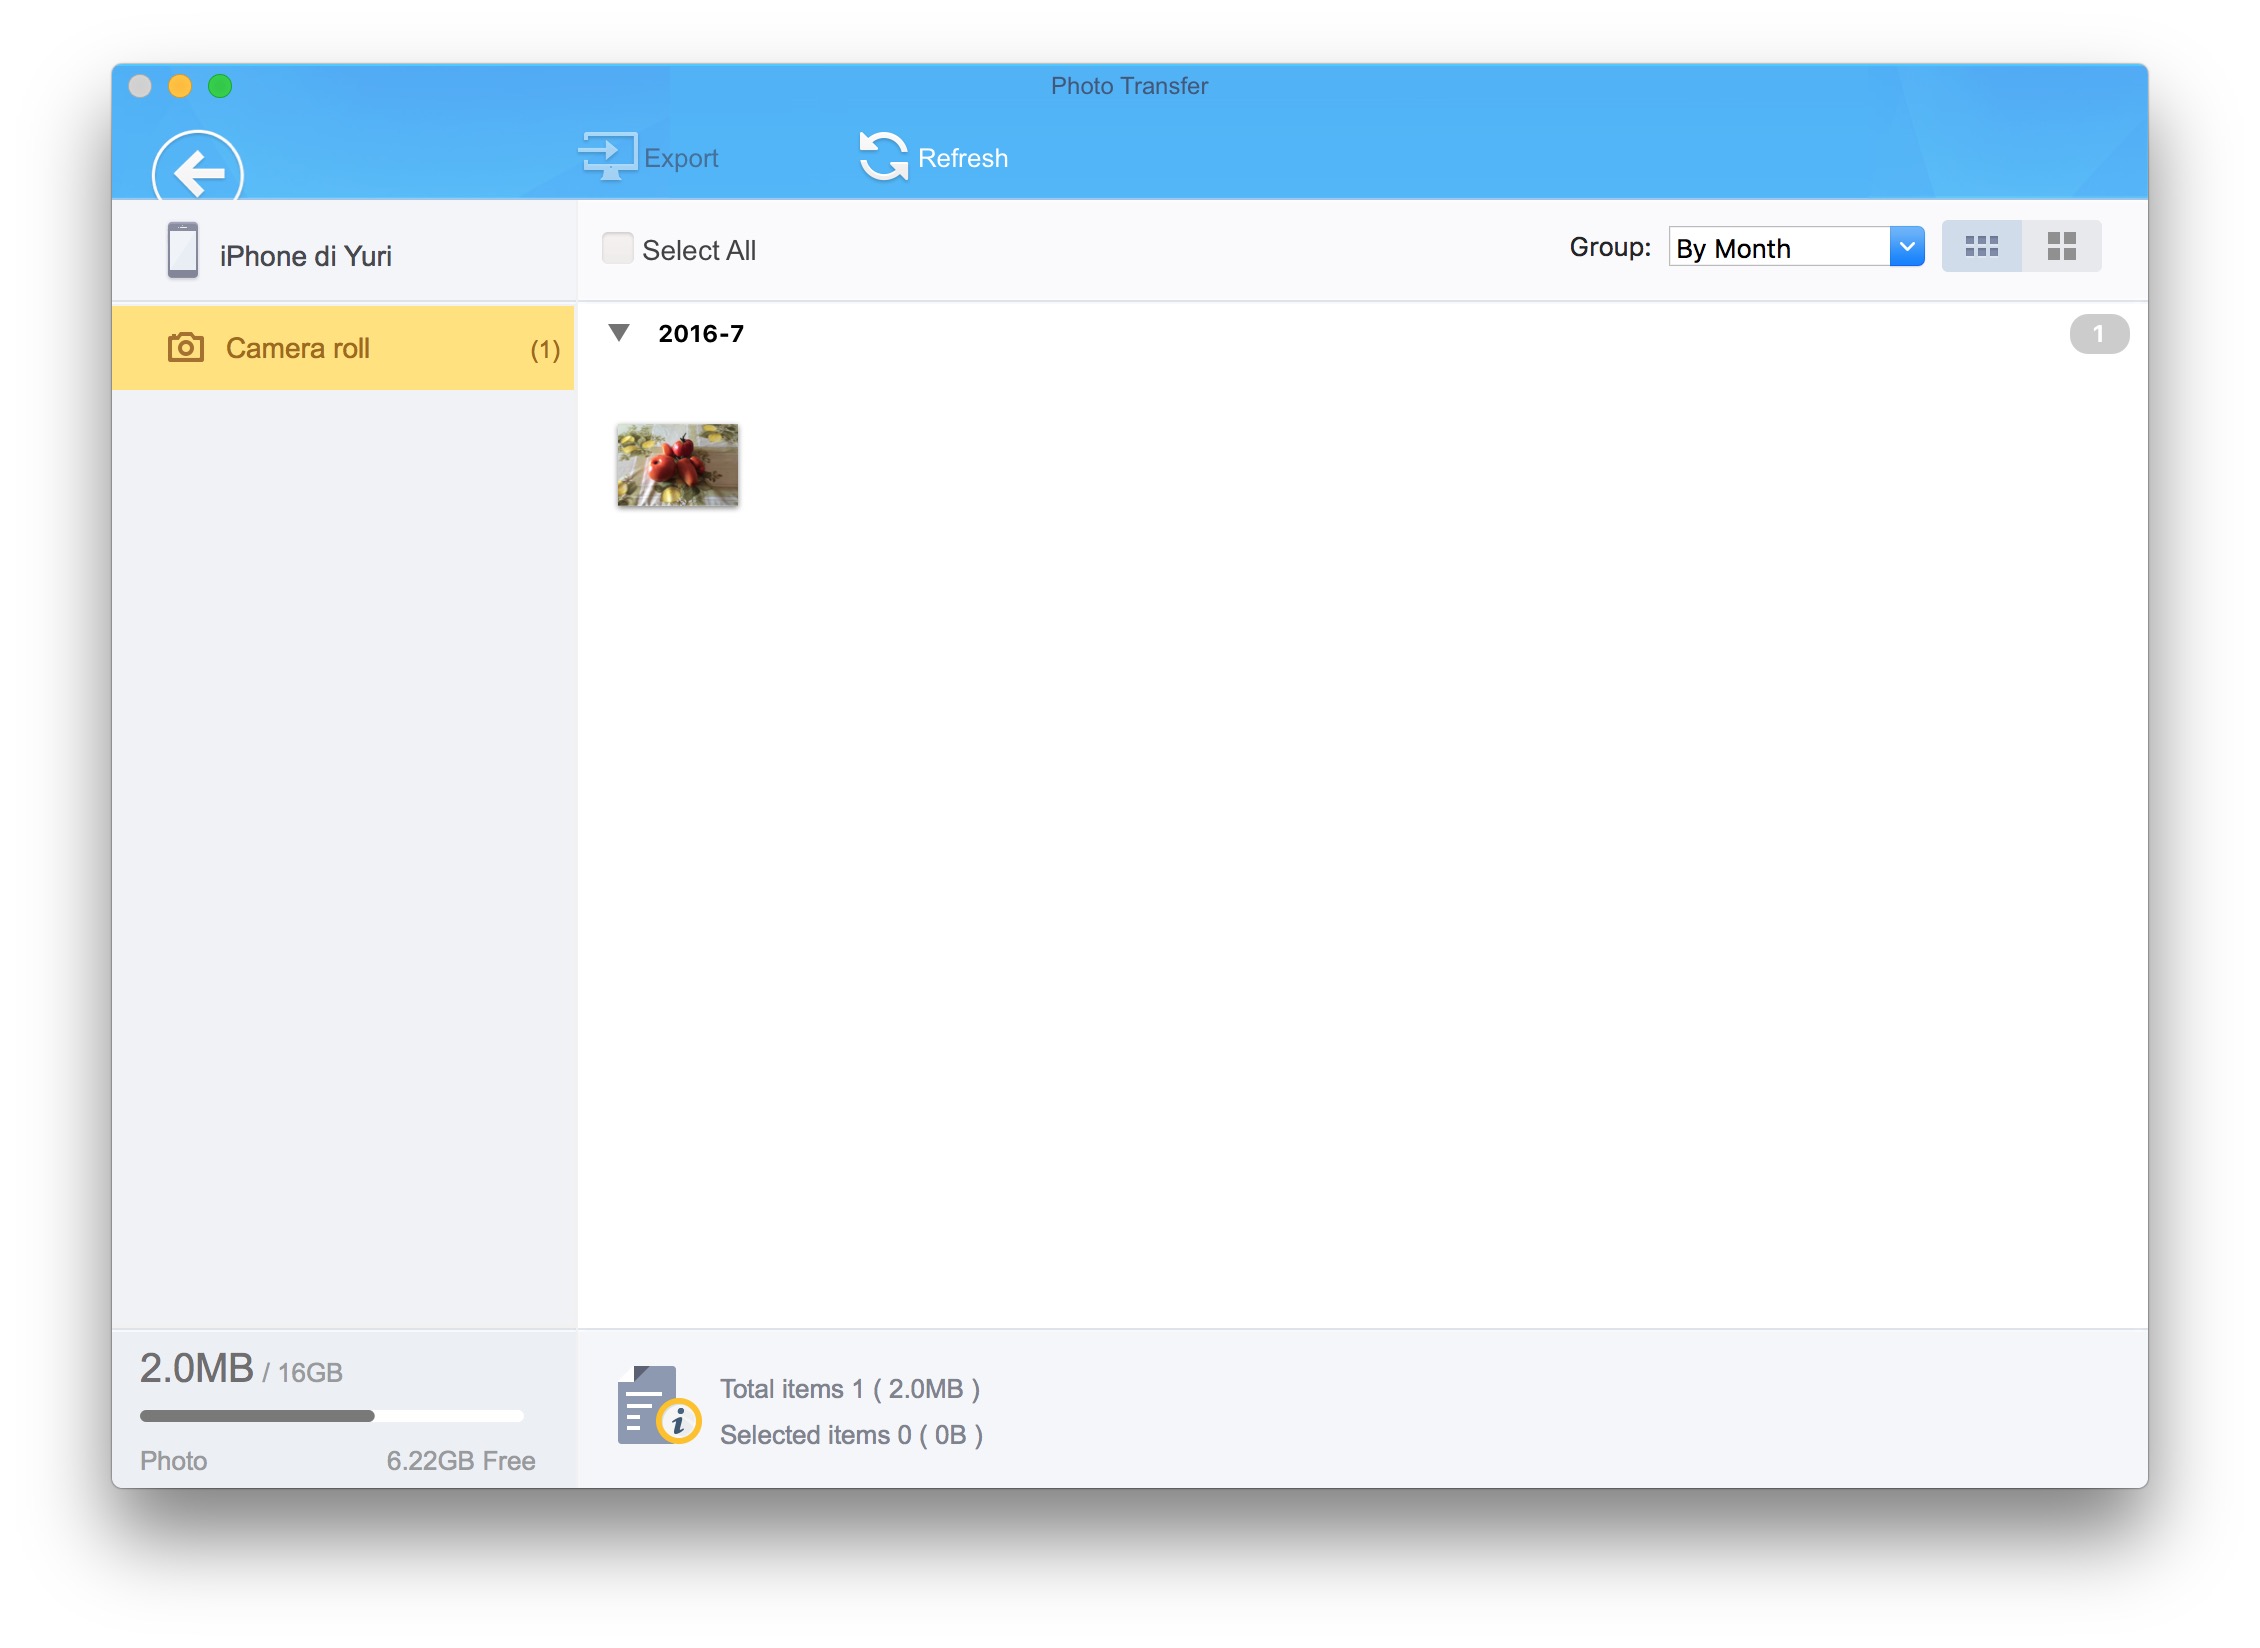Screen dimensions: 2260x1648
Task: Click the blue dropdown arrow next to By Month
Action: (1906, 247)
